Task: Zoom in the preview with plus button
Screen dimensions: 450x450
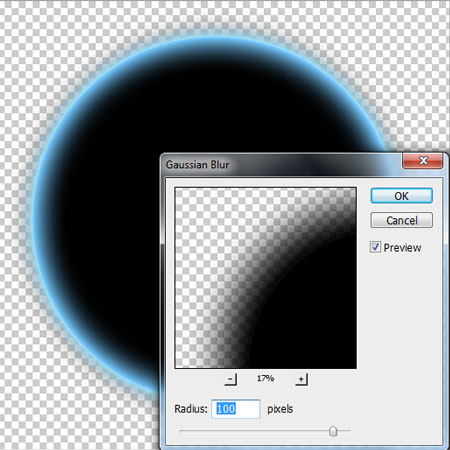Action: tap(301, 379)
